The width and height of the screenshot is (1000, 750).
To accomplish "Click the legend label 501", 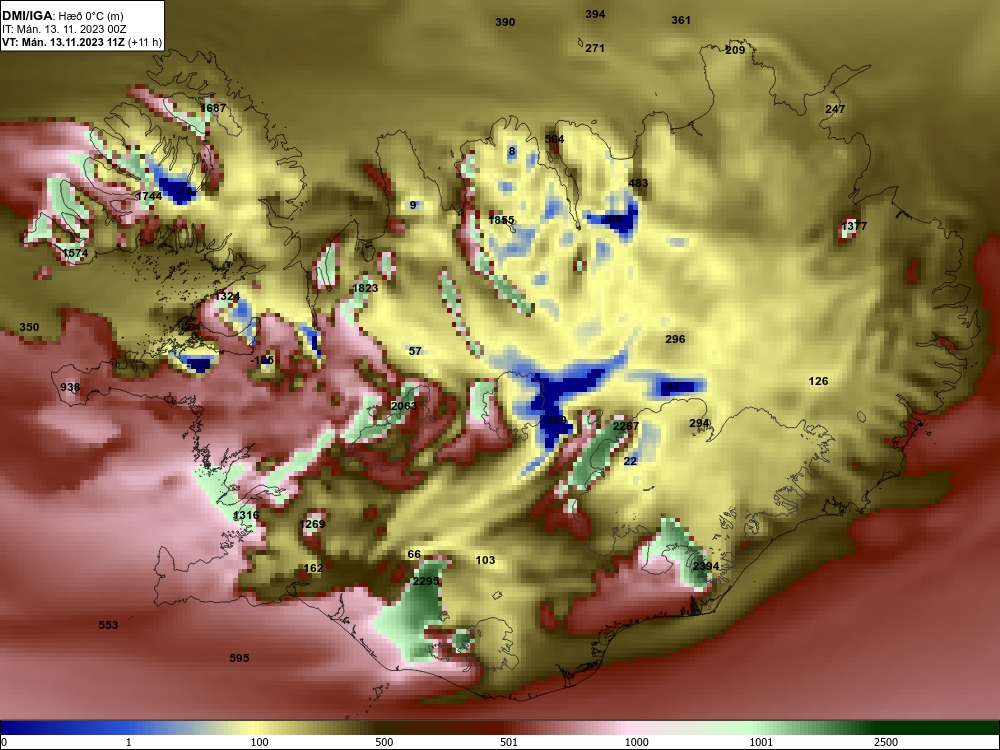I will point(509,742).
